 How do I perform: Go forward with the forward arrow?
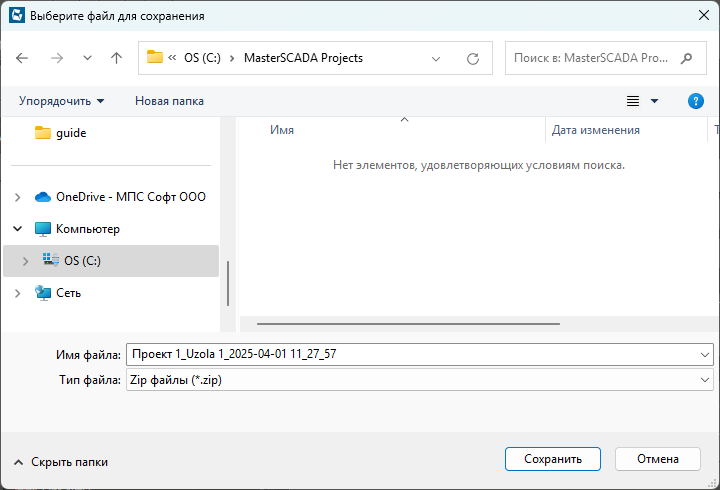57,58
